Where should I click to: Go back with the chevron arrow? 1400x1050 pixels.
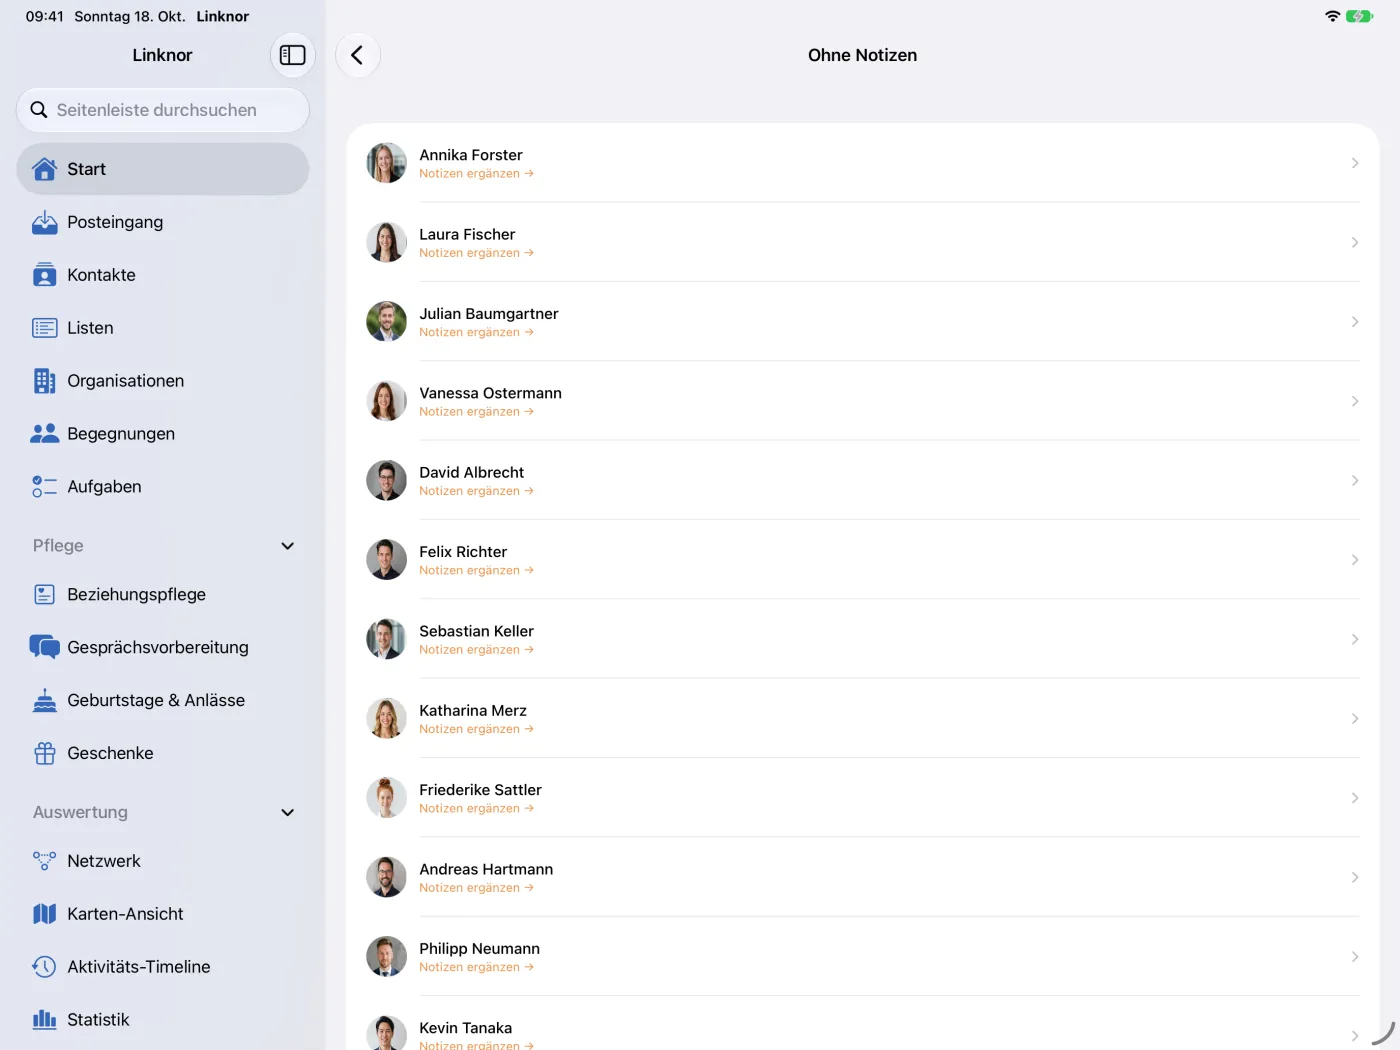click(x=358, y=55)
